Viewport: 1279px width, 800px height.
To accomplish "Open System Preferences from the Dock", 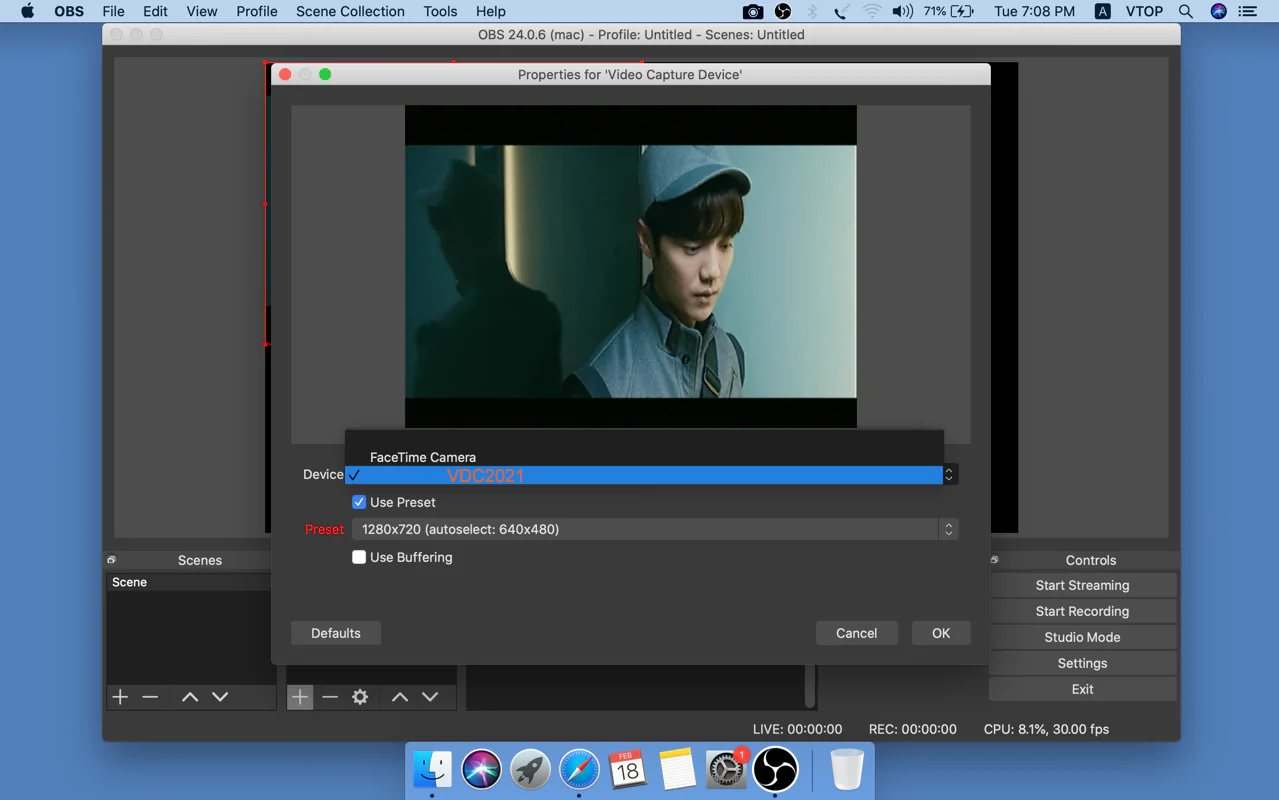I will (x=726, y=770).
